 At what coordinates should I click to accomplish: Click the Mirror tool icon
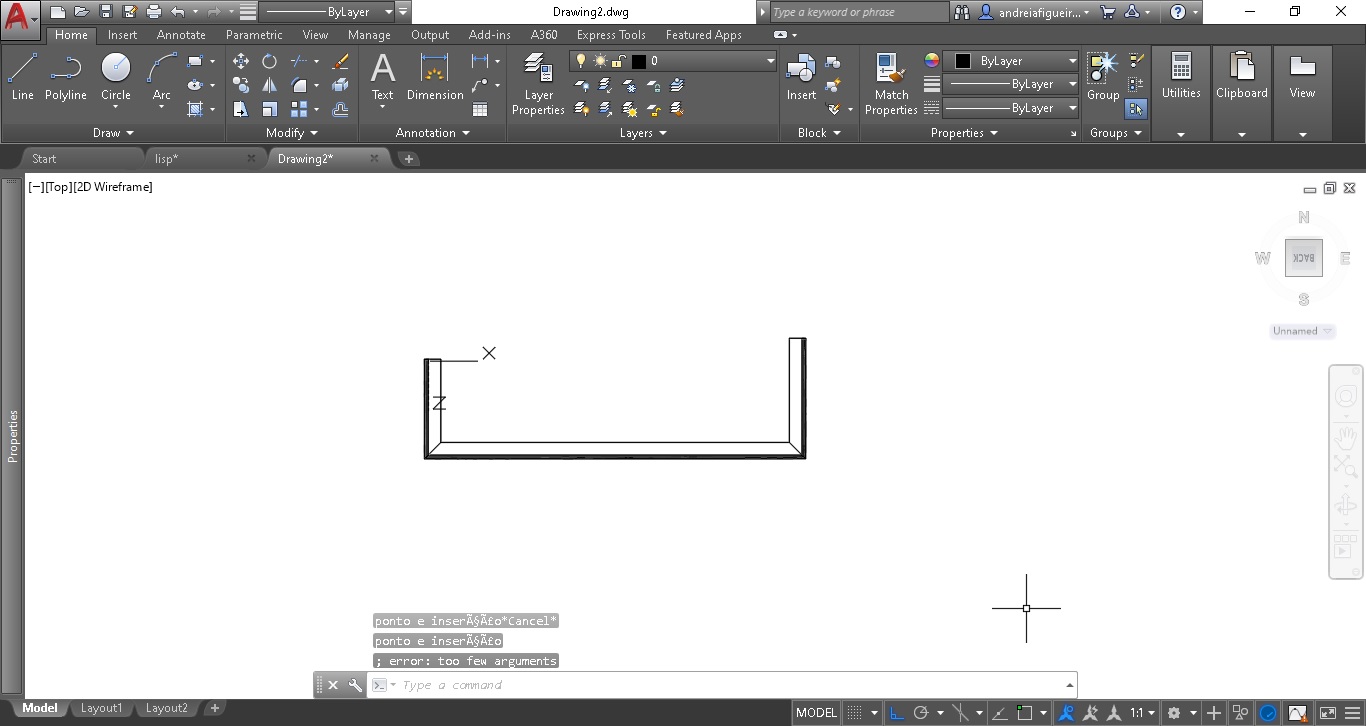point(269,85)
